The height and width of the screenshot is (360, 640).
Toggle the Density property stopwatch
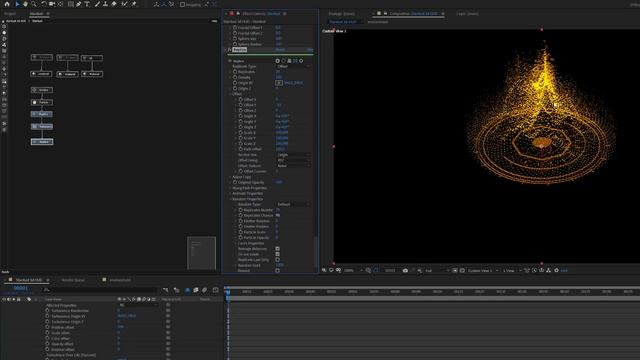tap(235, 77)
